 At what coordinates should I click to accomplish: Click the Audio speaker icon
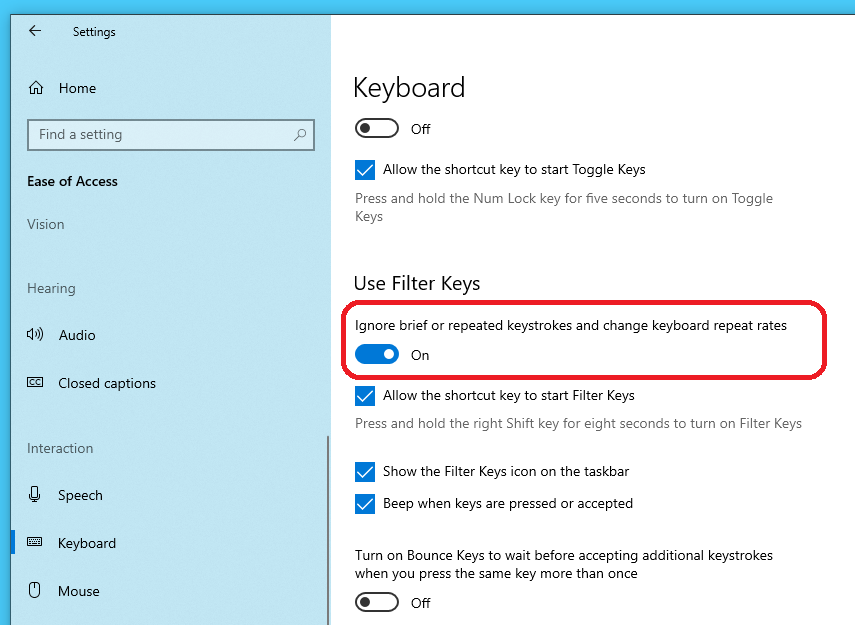click(36, 335)
